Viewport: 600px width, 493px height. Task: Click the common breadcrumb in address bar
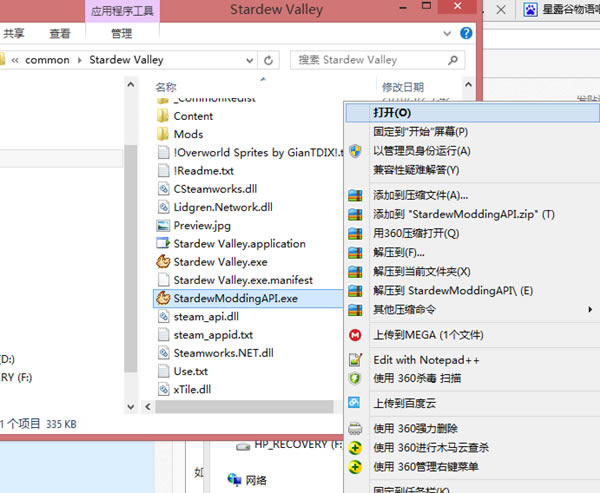[x=48, y=60]
